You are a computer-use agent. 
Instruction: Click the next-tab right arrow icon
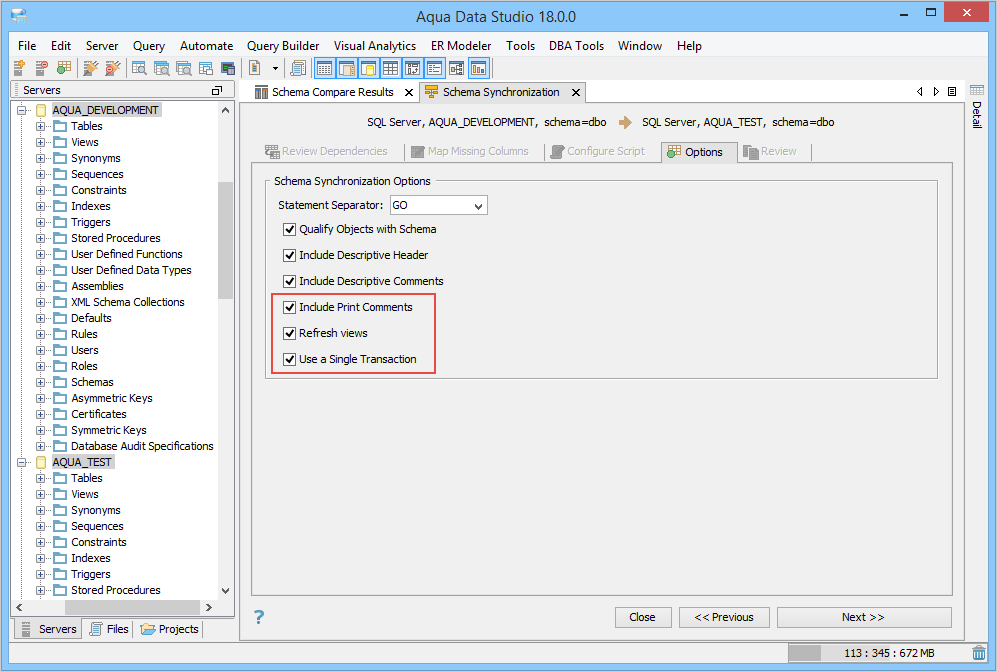coord(936,92)
